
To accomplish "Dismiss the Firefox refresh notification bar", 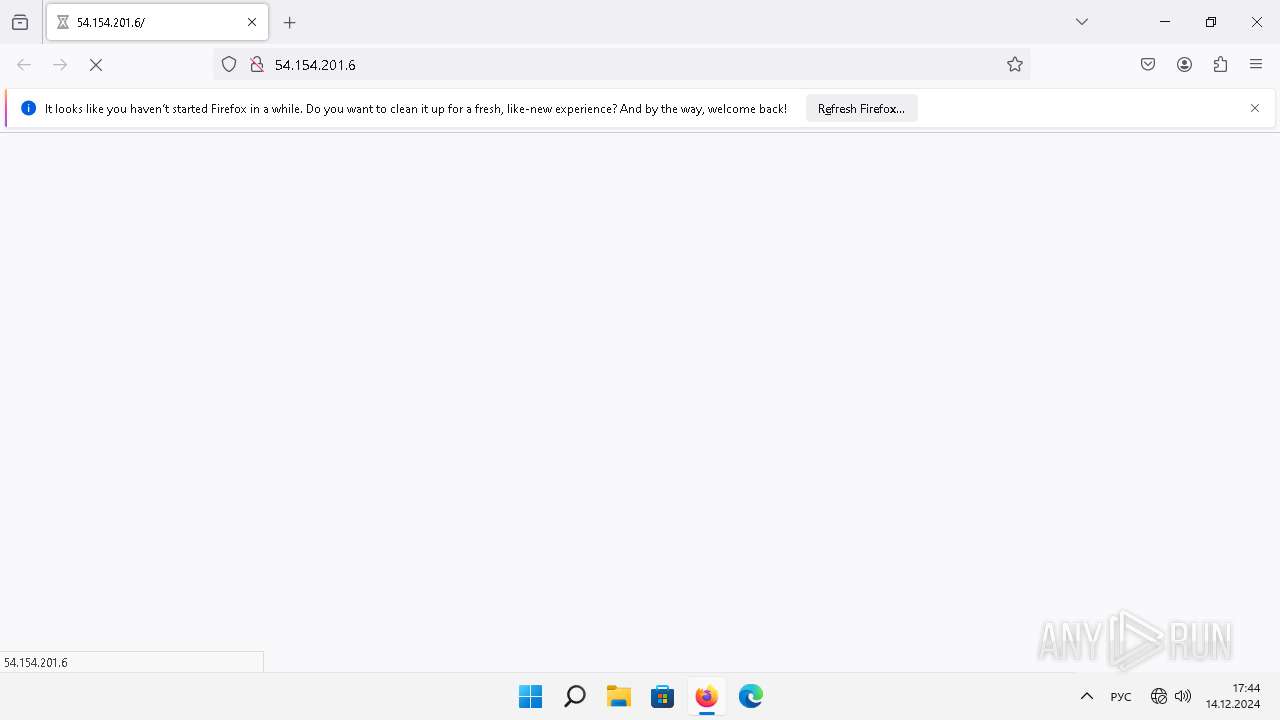I will [x=1255, y=108].
